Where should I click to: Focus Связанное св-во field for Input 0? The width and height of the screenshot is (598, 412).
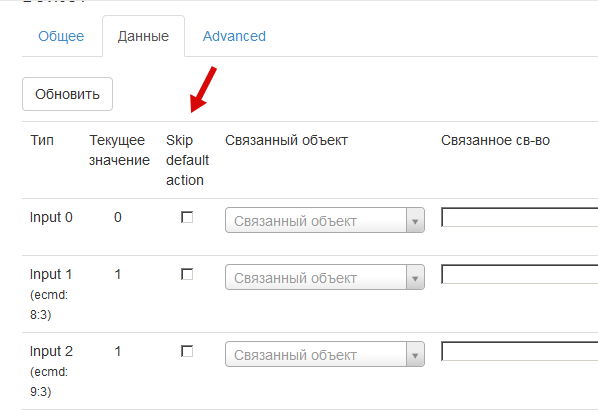coord(519,217)
